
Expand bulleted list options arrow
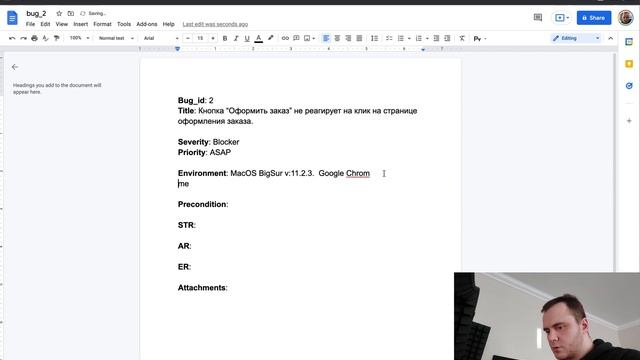pos(409,39)
